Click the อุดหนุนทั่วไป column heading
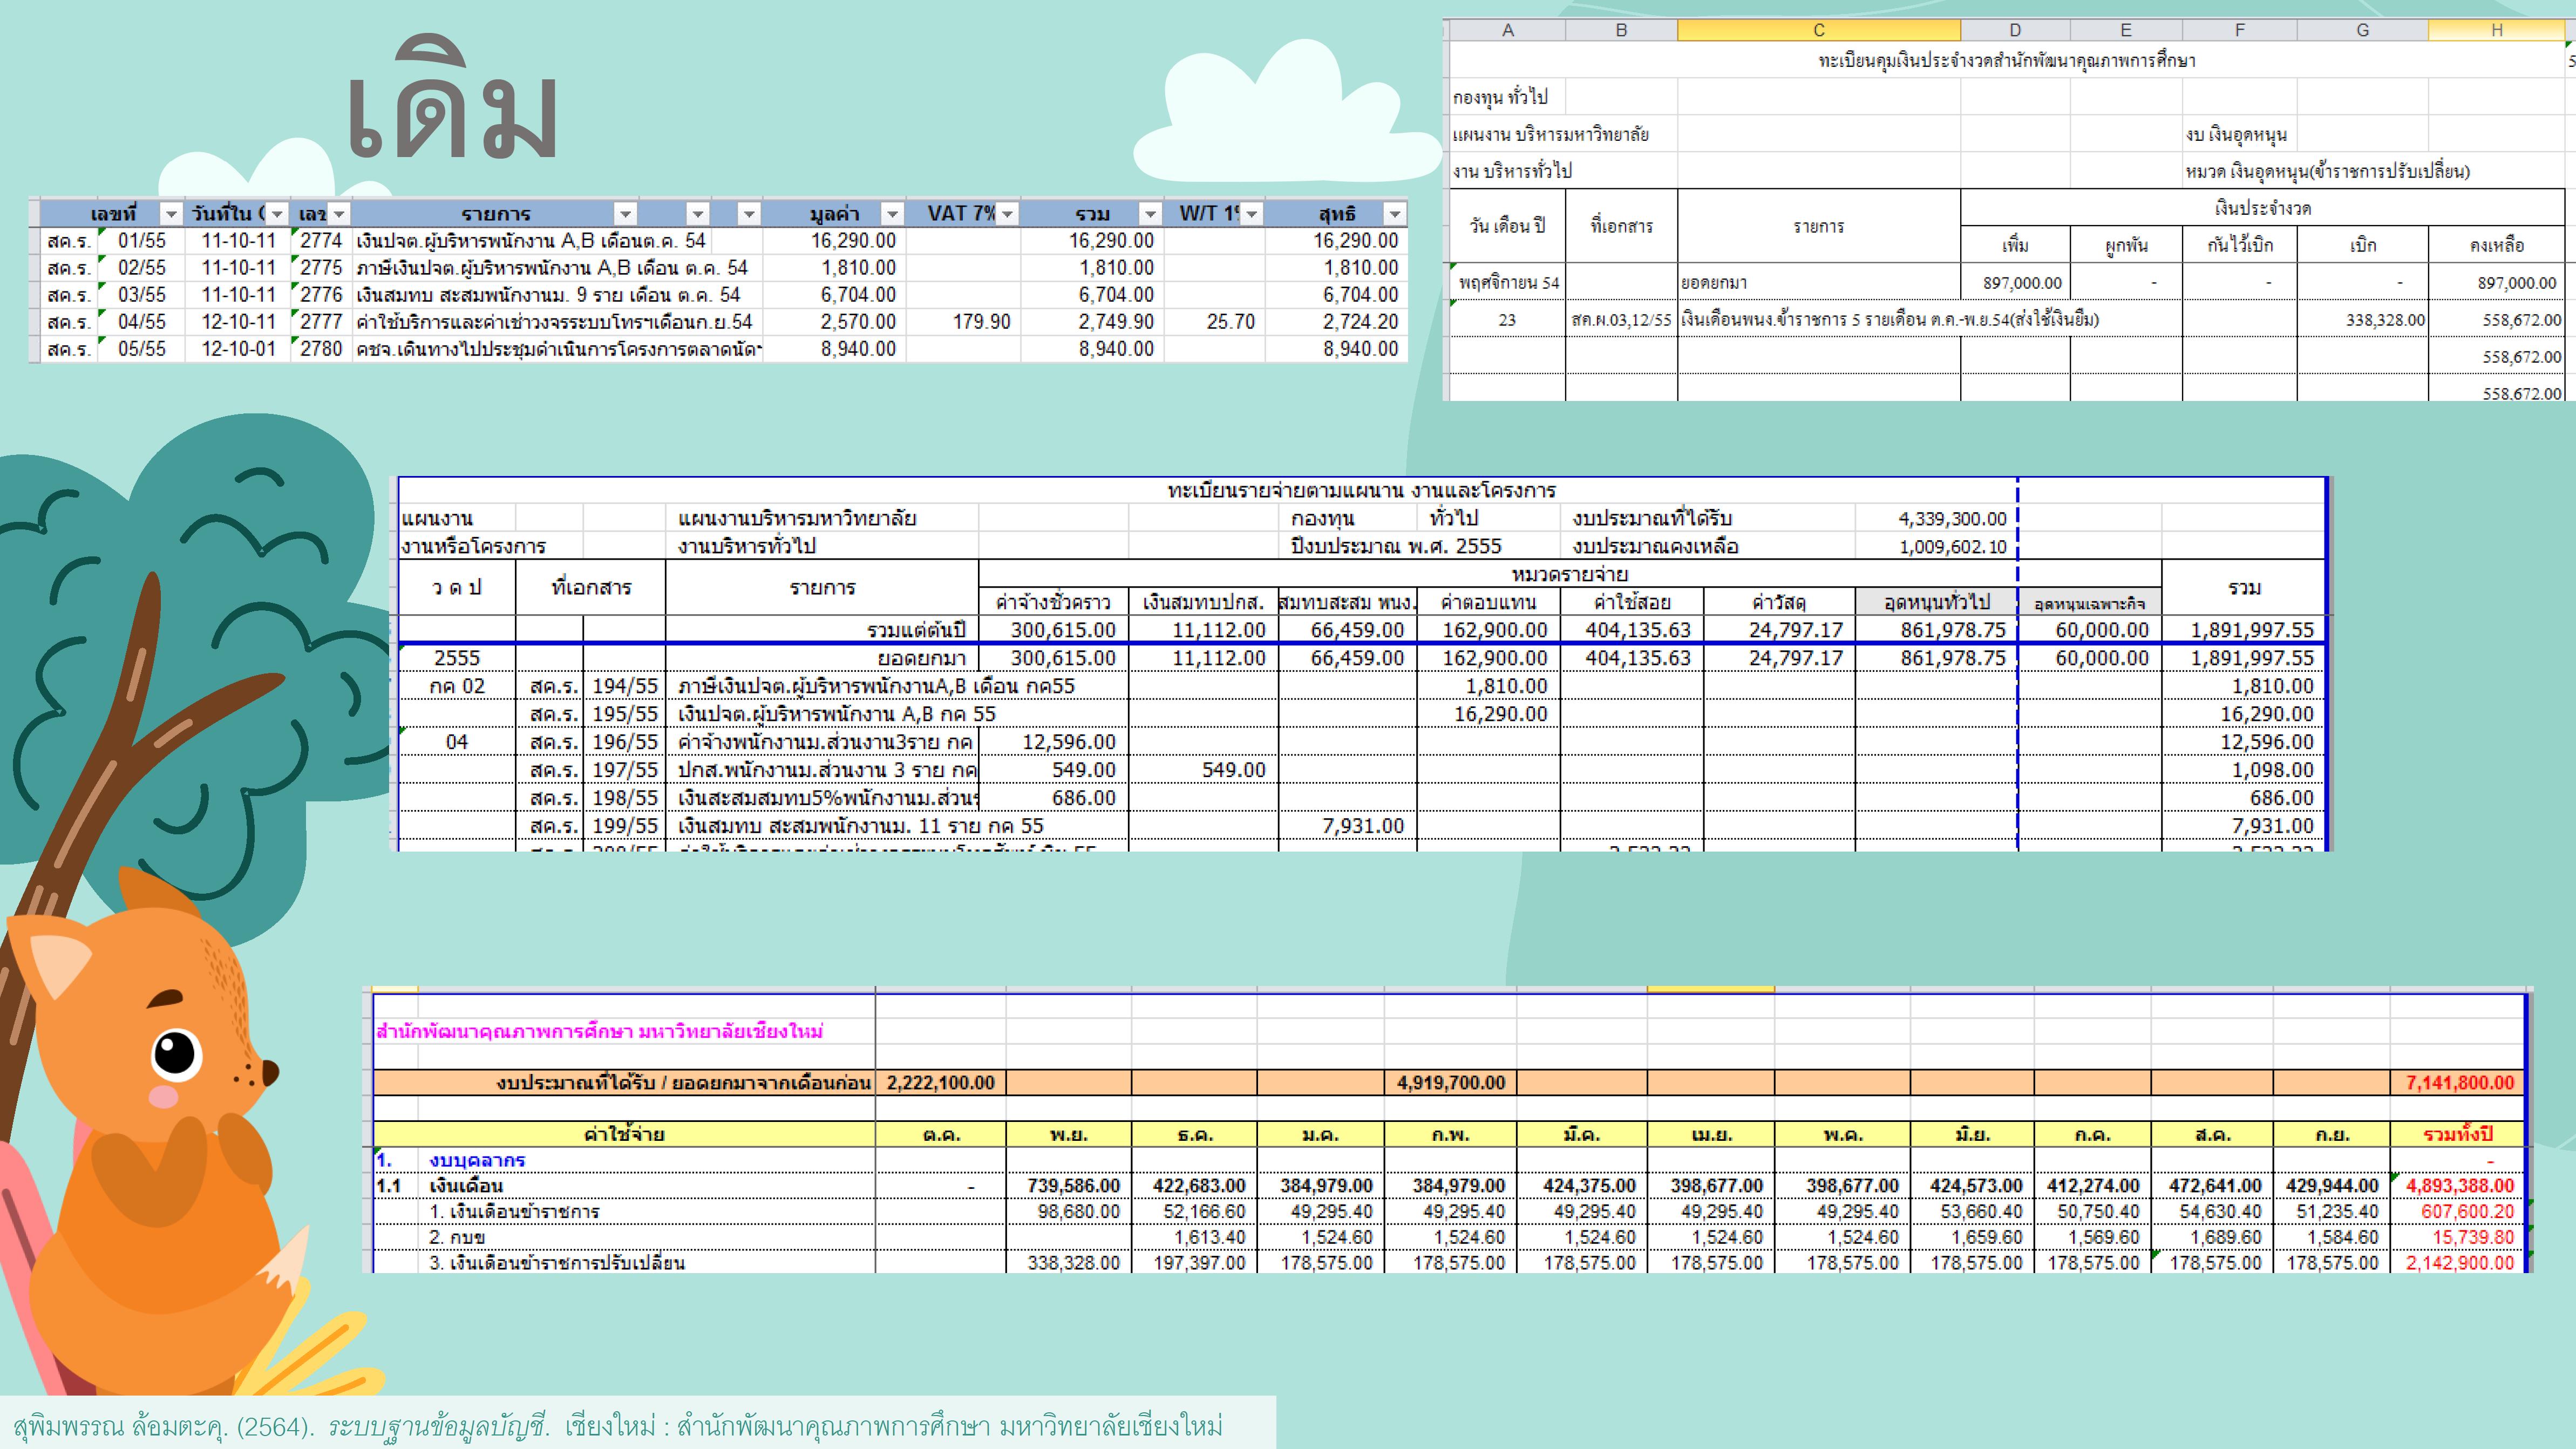Image resolution: width=2576 pixels, height=1449 pixels. pos(1936,602)
